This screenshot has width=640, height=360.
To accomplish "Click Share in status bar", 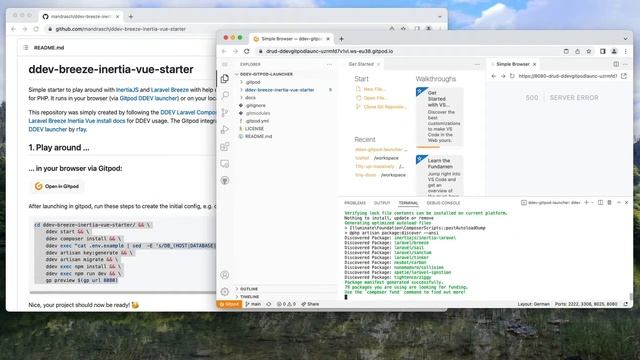I will (x=310, y=304).
